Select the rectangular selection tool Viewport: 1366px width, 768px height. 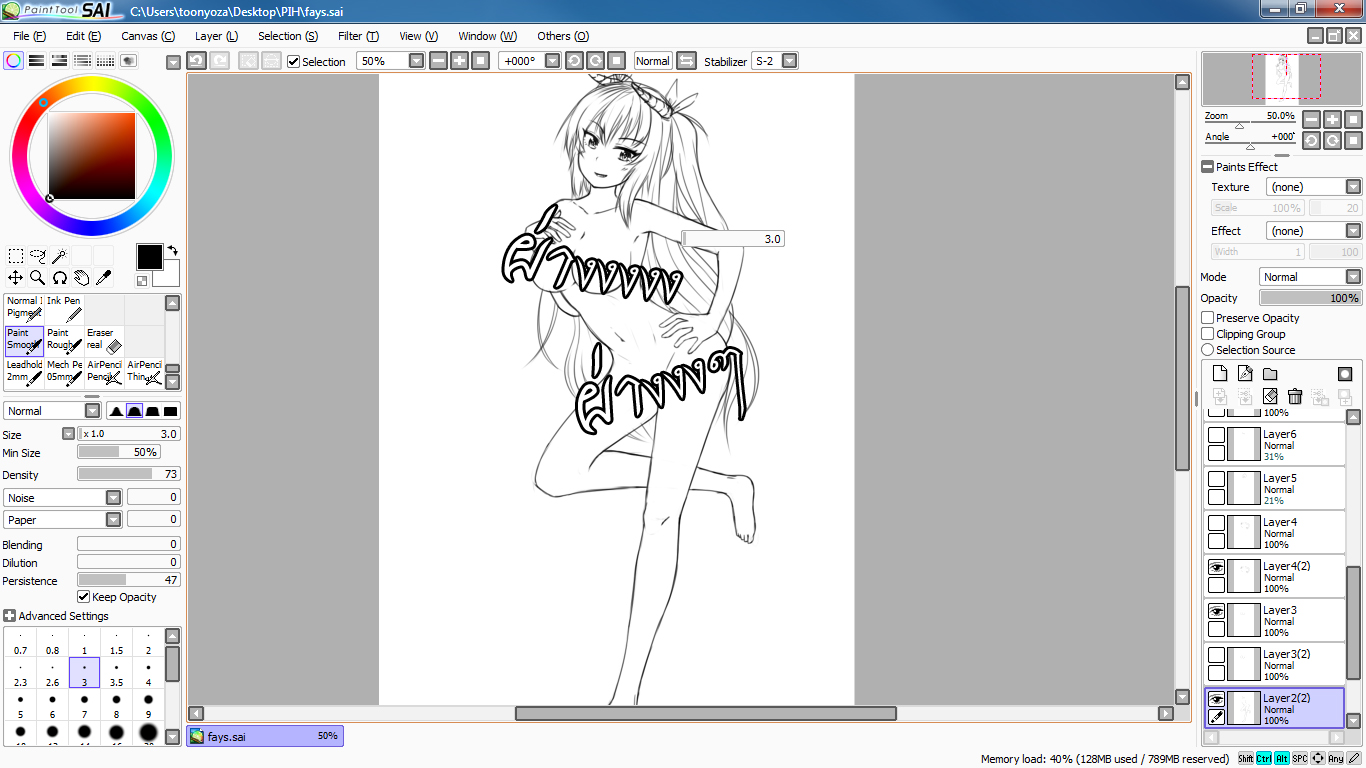coord(16,256)
